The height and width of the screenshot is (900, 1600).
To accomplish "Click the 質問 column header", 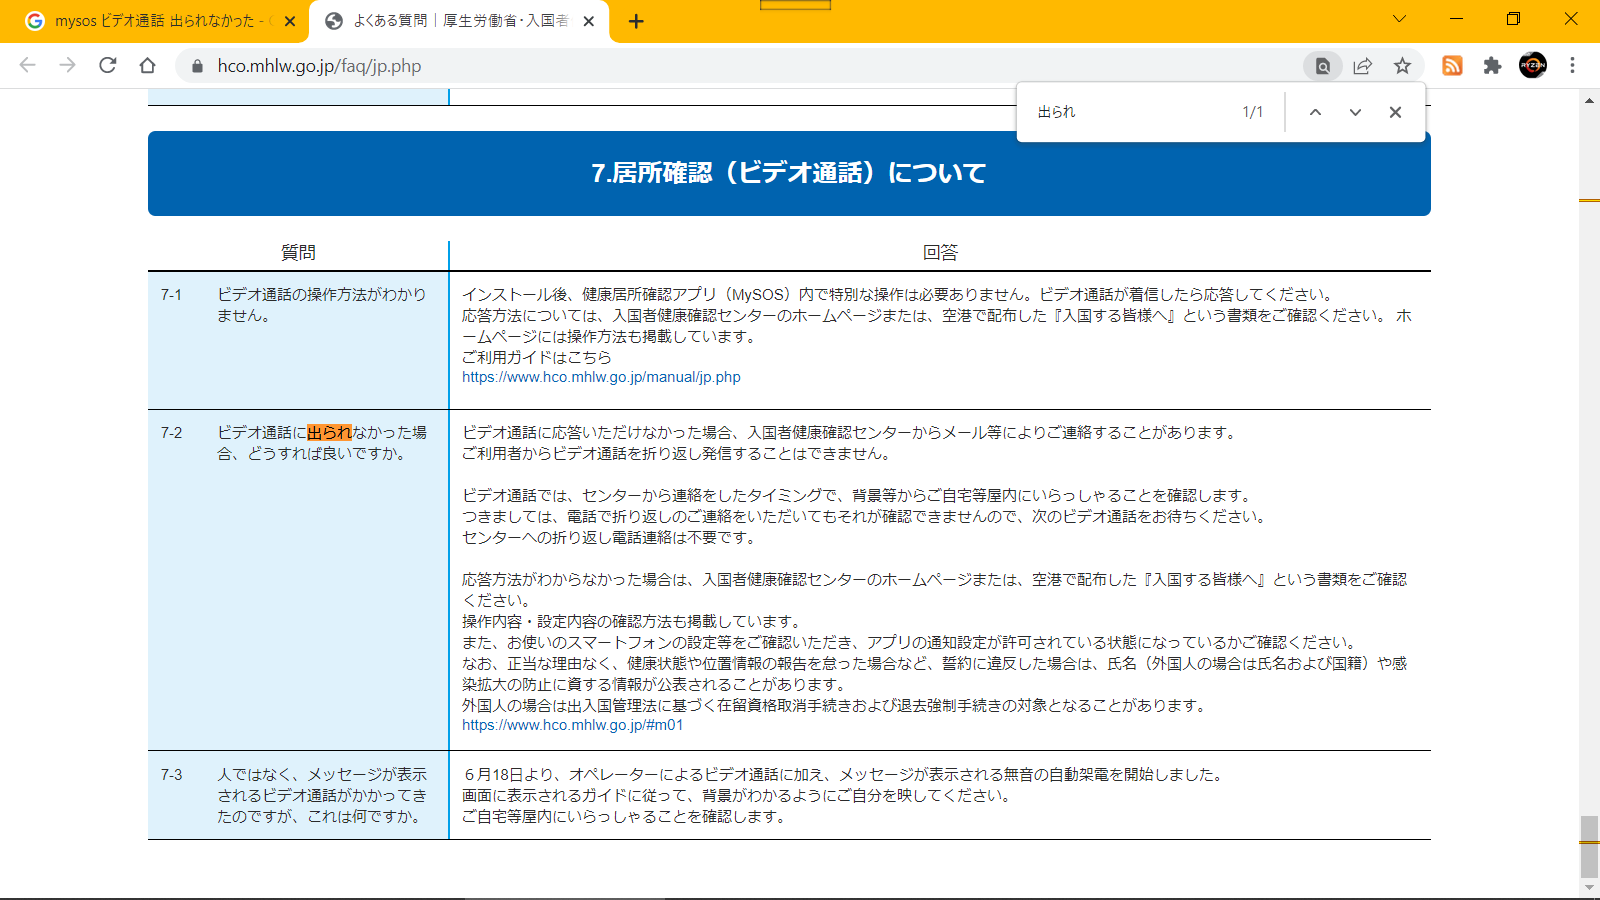I will (298, 253).
